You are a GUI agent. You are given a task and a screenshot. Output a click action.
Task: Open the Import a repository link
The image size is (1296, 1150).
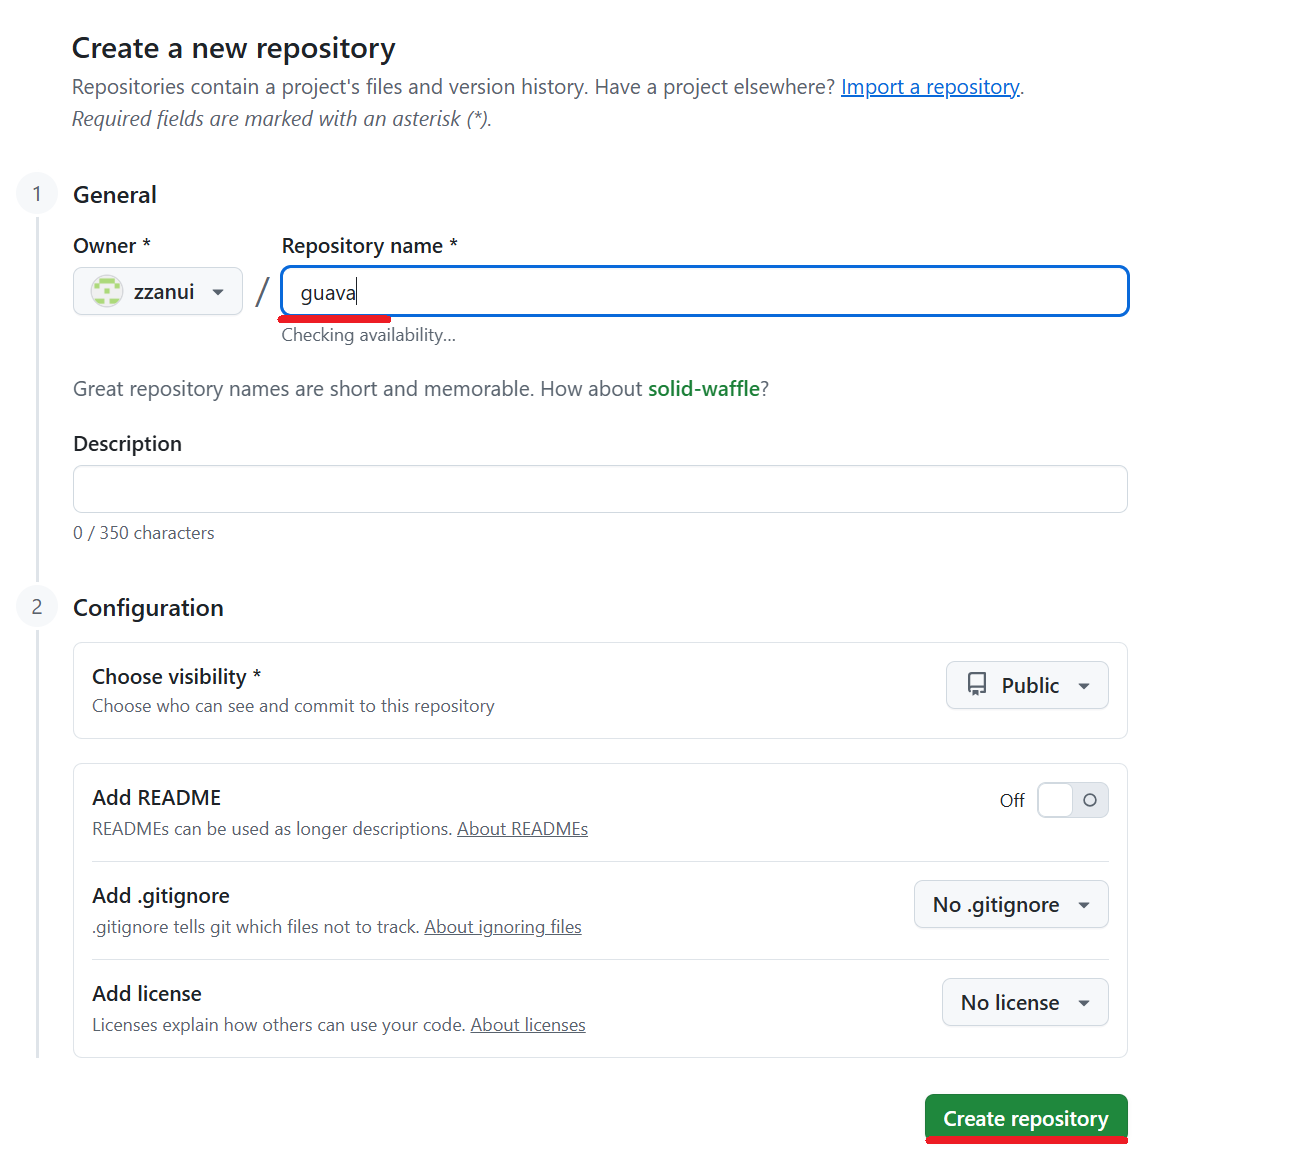point(930,87)
